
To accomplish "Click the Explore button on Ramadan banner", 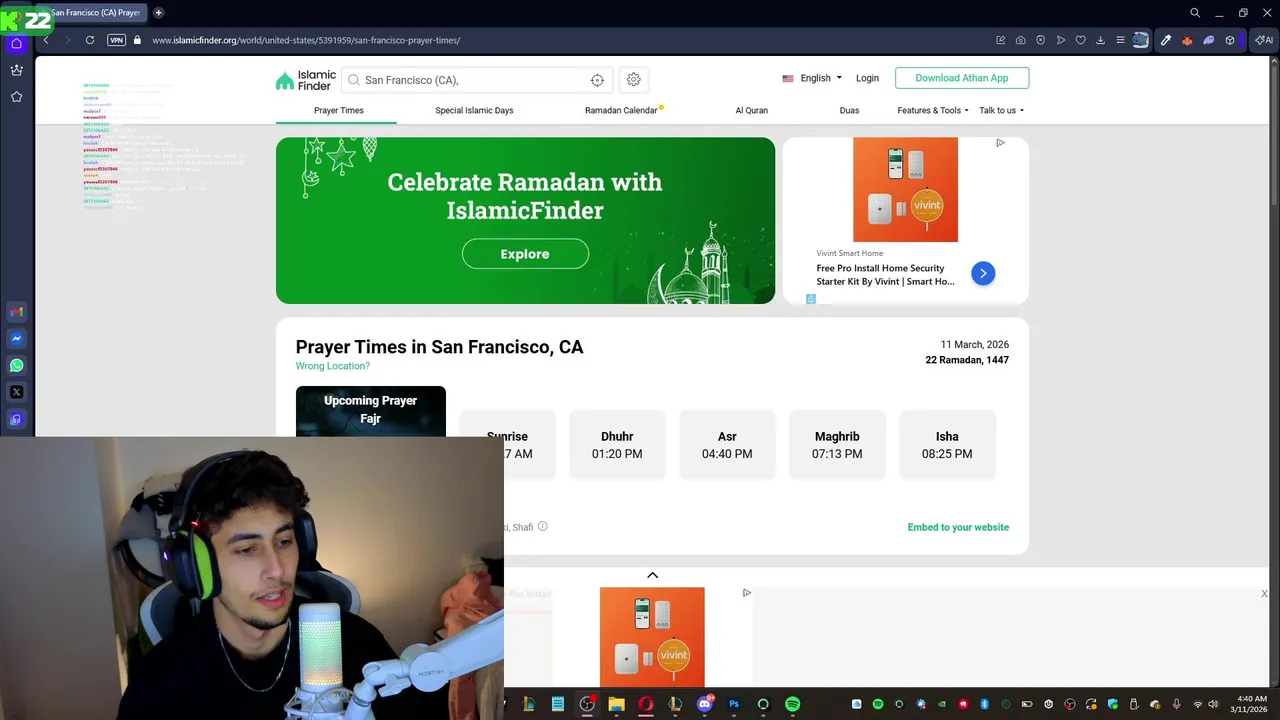I will tap(525, 254).
